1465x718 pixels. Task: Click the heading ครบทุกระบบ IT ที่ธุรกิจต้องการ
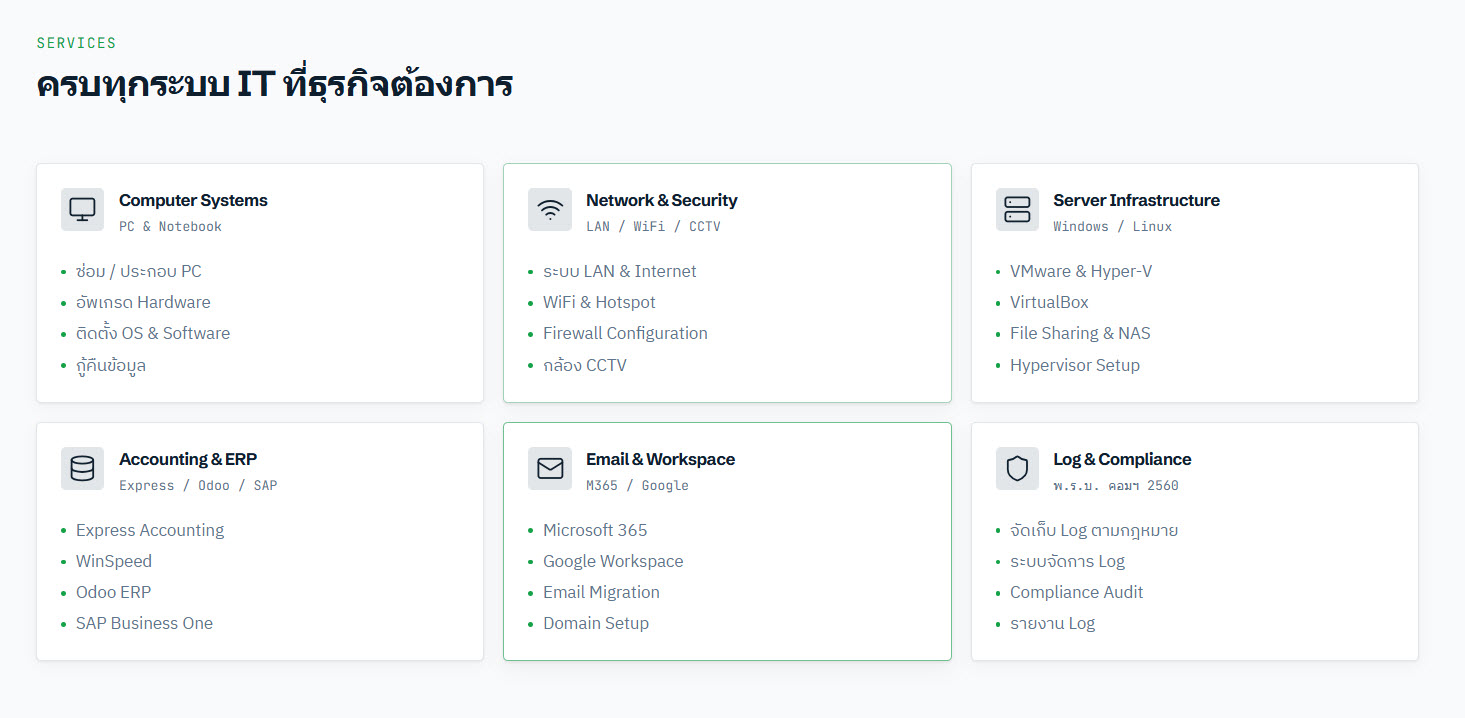point(275,85)
